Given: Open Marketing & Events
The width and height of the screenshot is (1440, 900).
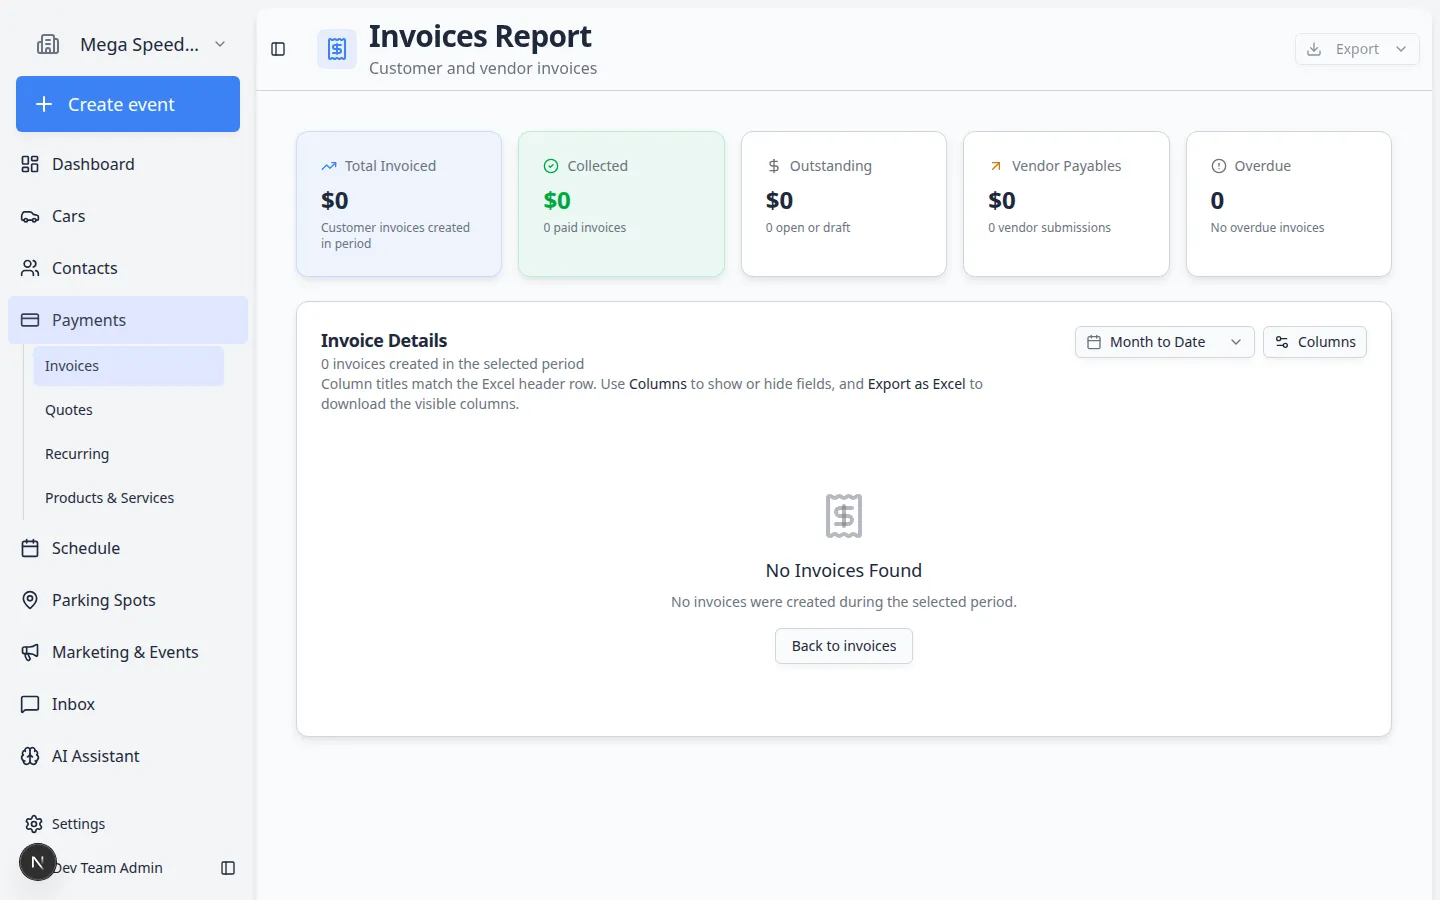Looking at the screenshot, I should click(x=128, y=652).
